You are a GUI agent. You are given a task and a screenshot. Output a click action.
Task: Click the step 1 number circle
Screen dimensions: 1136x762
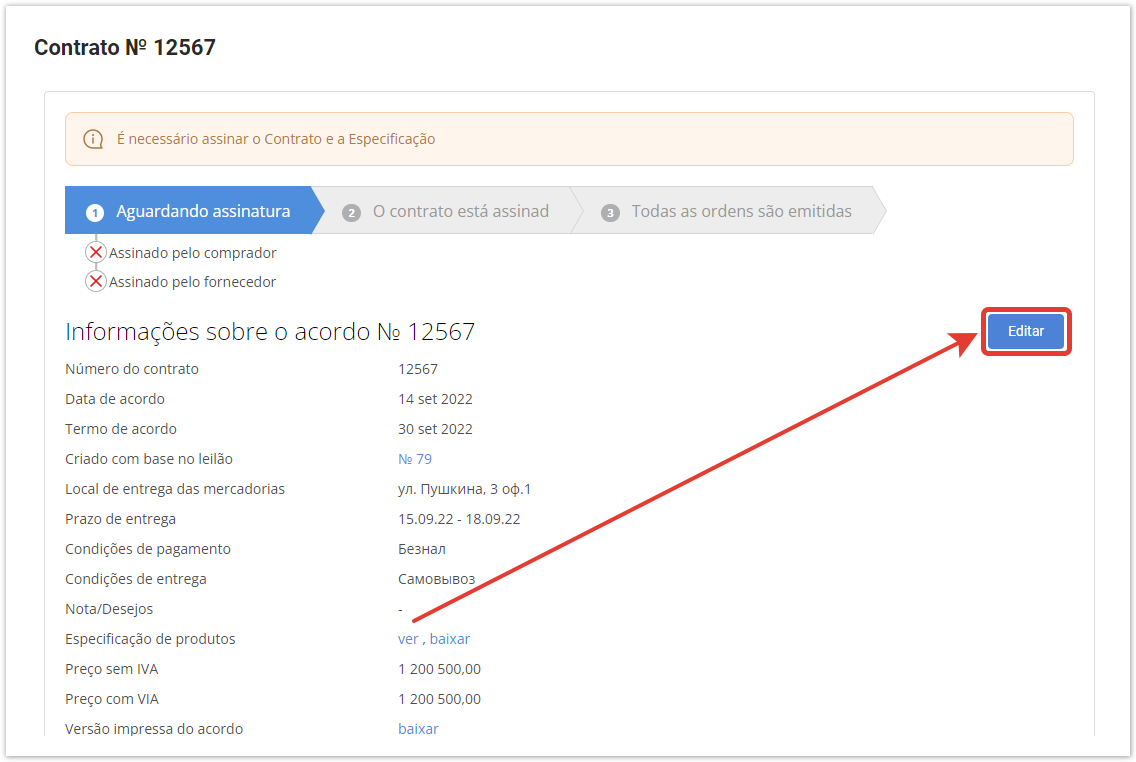(95, 212)
